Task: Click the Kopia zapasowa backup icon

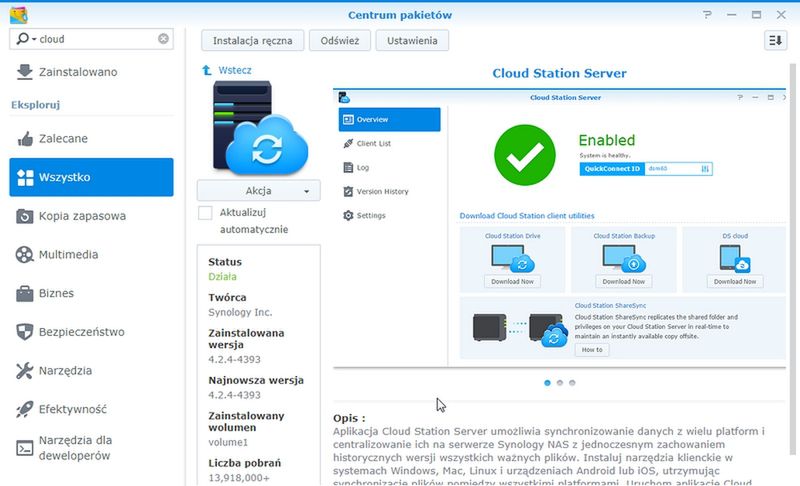Action: point(24,216)
